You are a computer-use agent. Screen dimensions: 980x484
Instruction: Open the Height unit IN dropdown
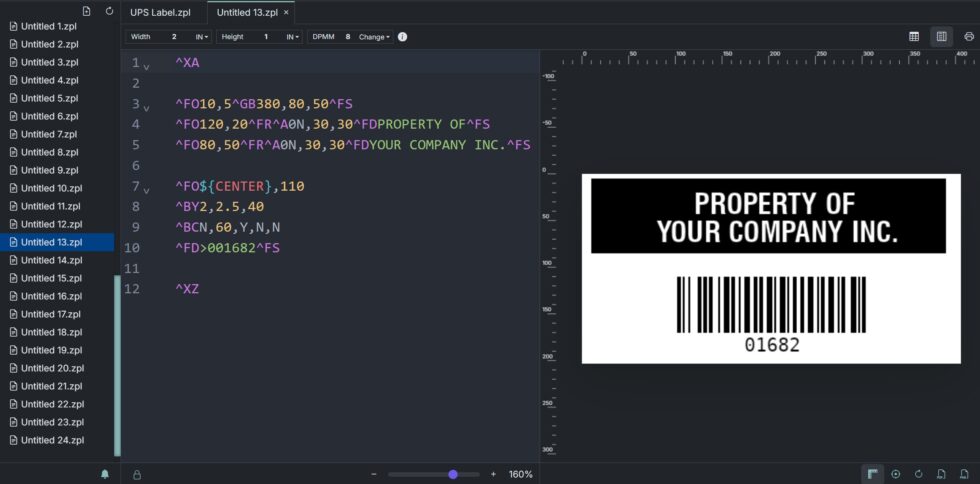tap(293, 37)
